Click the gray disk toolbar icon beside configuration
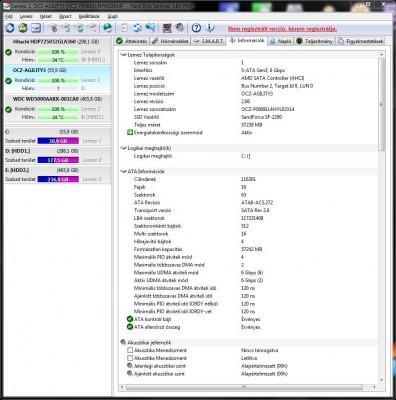Image resolution: width=396 pixels, height=400 pixels. tap(180, 28)
